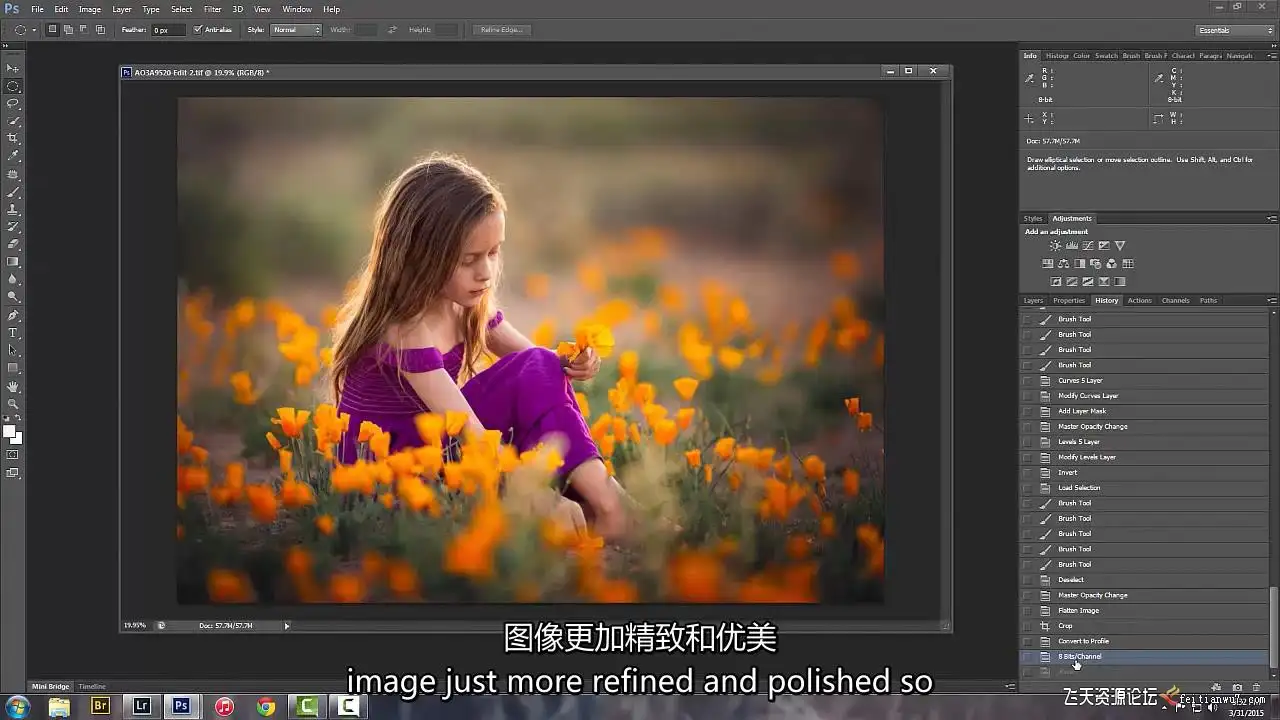This screenshot has width=1280, height=720.
Task: Add a Hue/Saturation adjustment
Action: [x=1048, y=264]
